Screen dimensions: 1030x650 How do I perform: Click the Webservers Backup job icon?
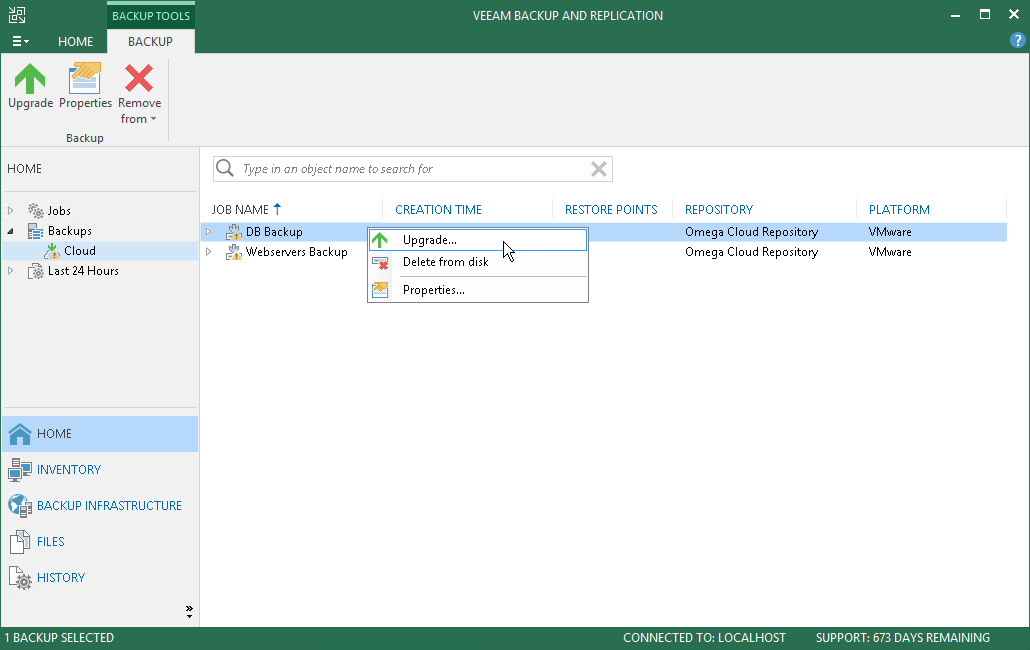pos(233,251)
